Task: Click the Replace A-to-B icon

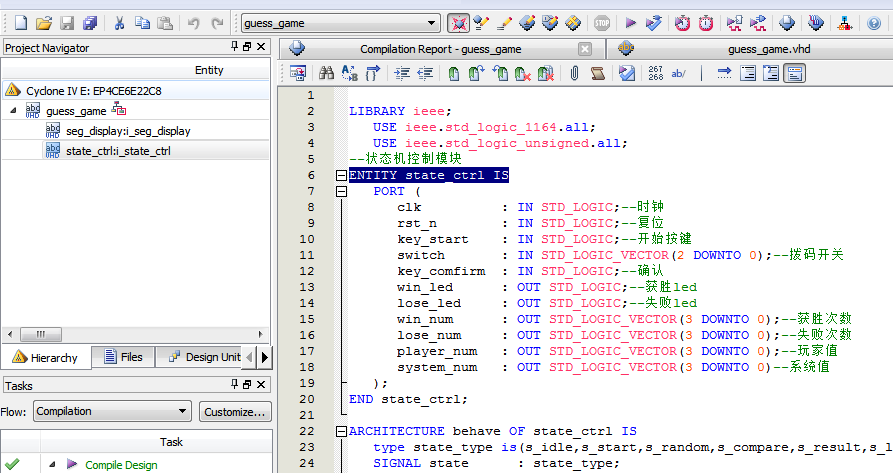Action: click(349, 73)
